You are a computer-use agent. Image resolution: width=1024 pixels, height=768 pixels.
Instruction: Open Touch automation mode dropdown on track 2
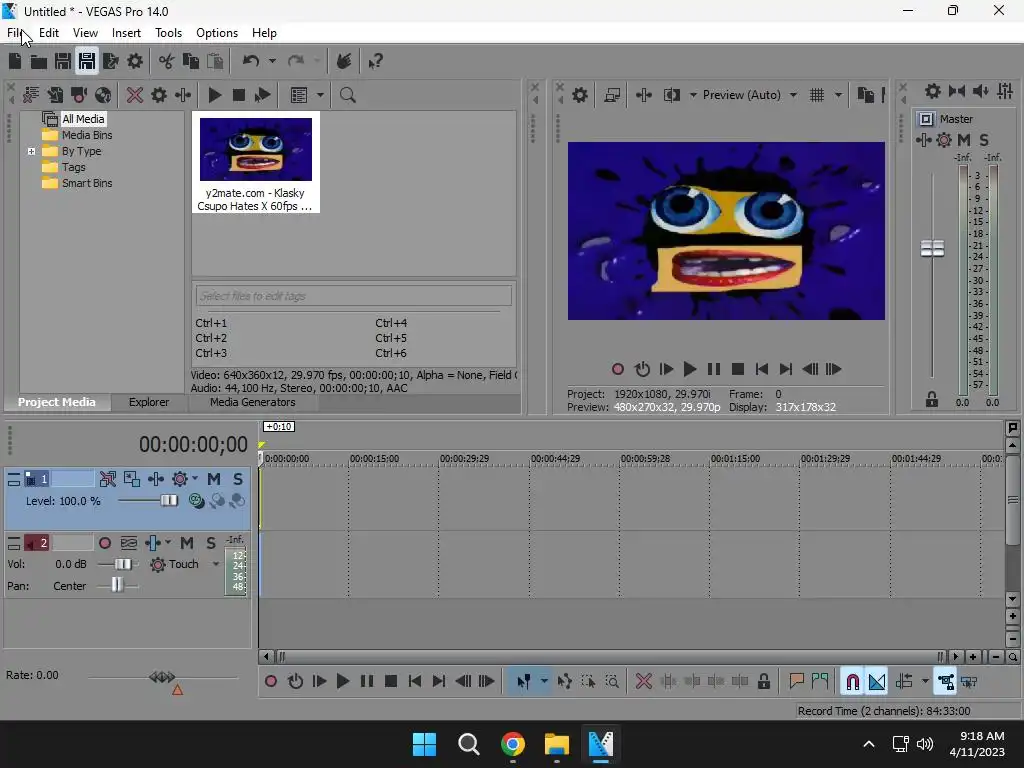tap(216, 564)
